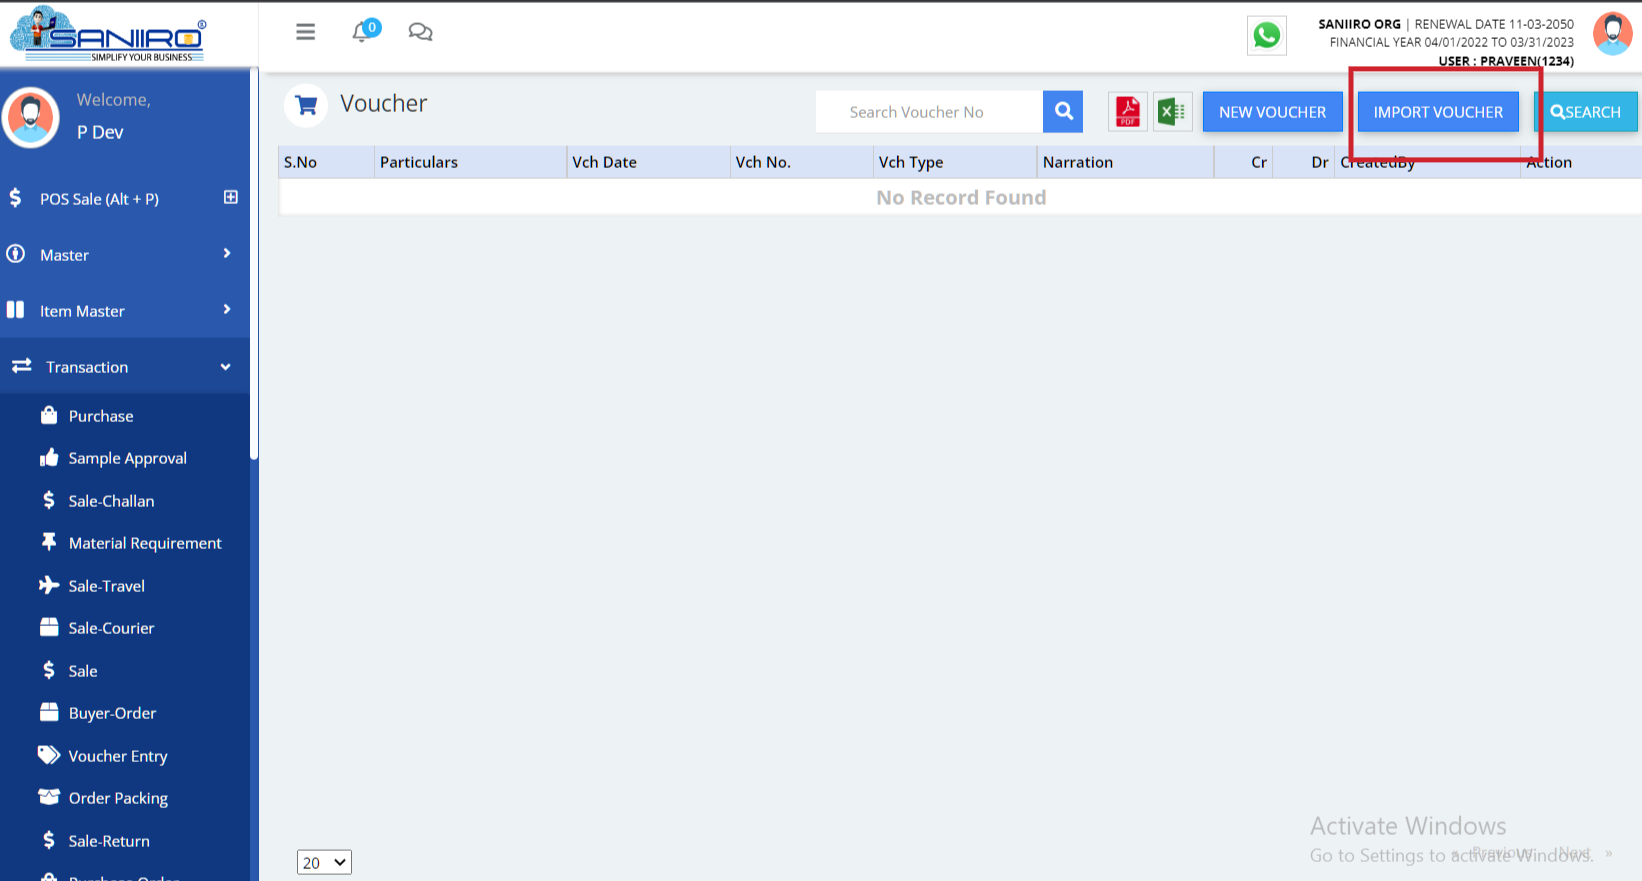This screenshot has height=881, width=1642.
Task: Open Purchase in the sidebar
Action: pos(100,416)
